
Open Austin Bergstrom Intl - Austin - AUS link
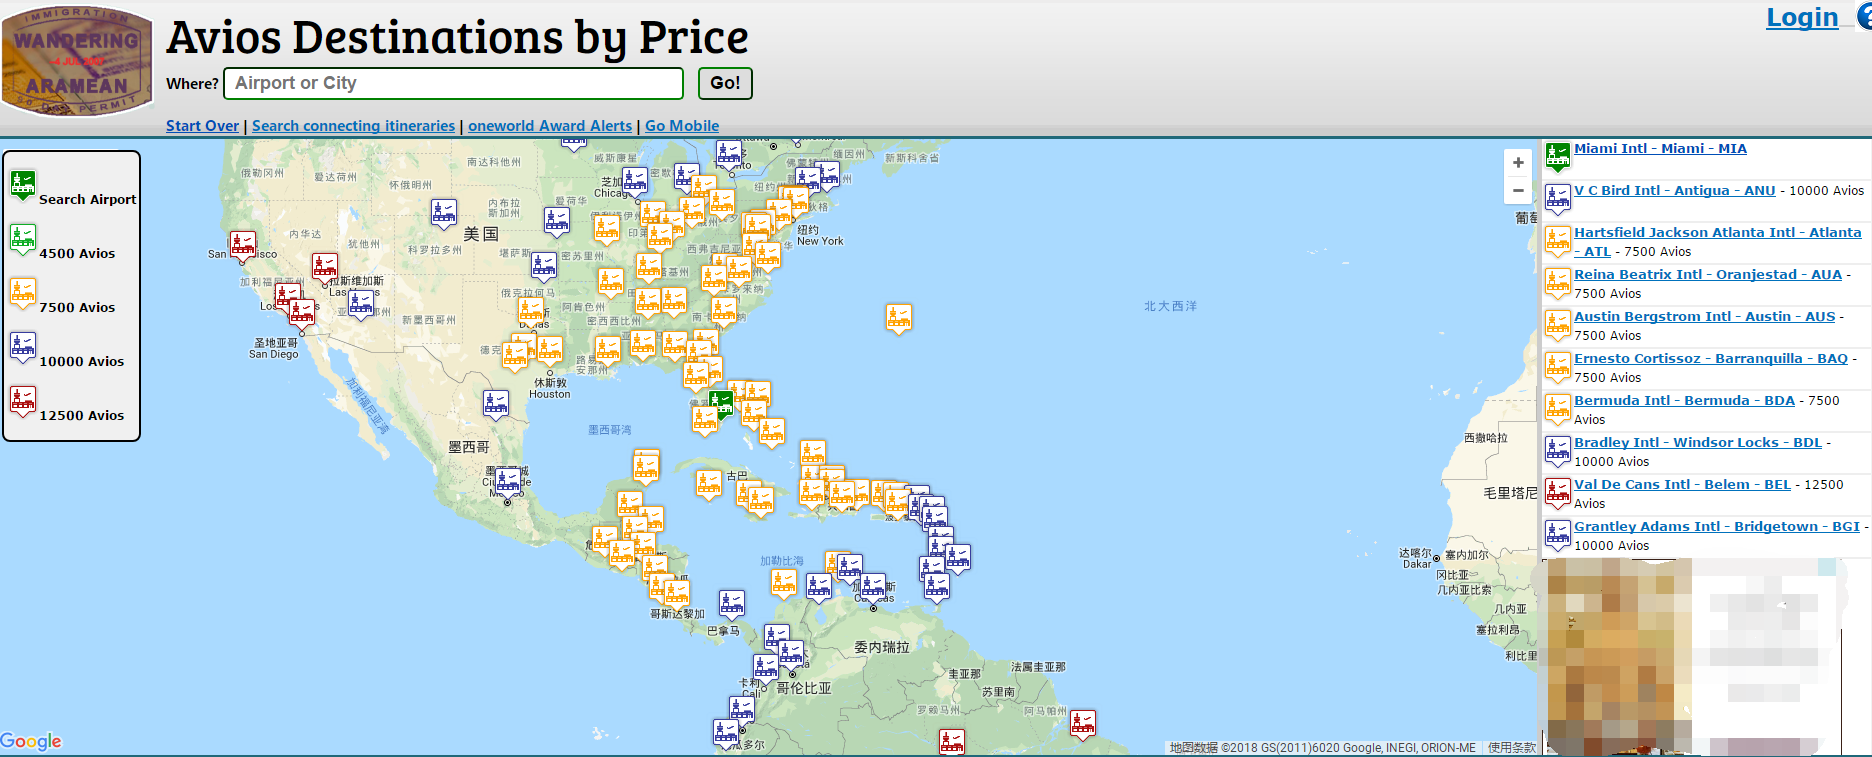coord(1705,317)
